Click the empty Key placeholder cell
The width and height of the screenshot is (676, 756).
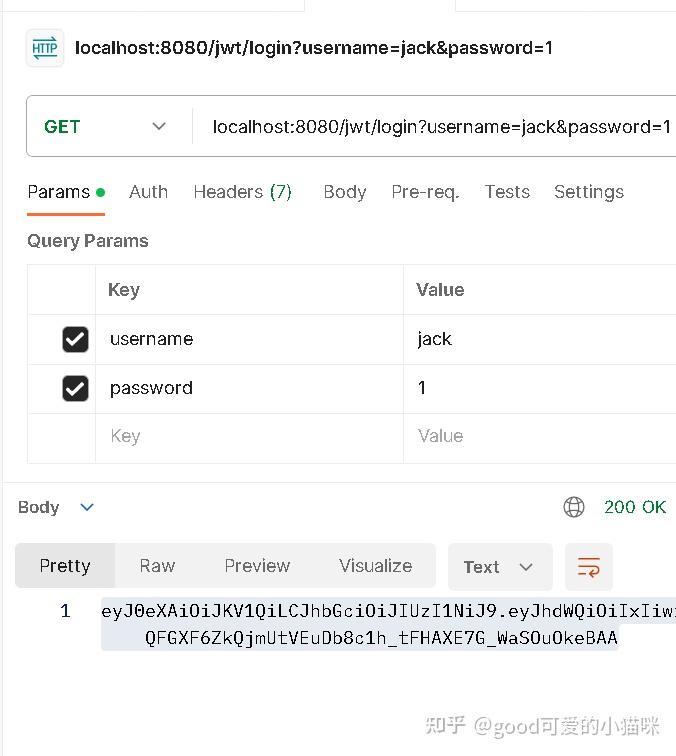250,437
